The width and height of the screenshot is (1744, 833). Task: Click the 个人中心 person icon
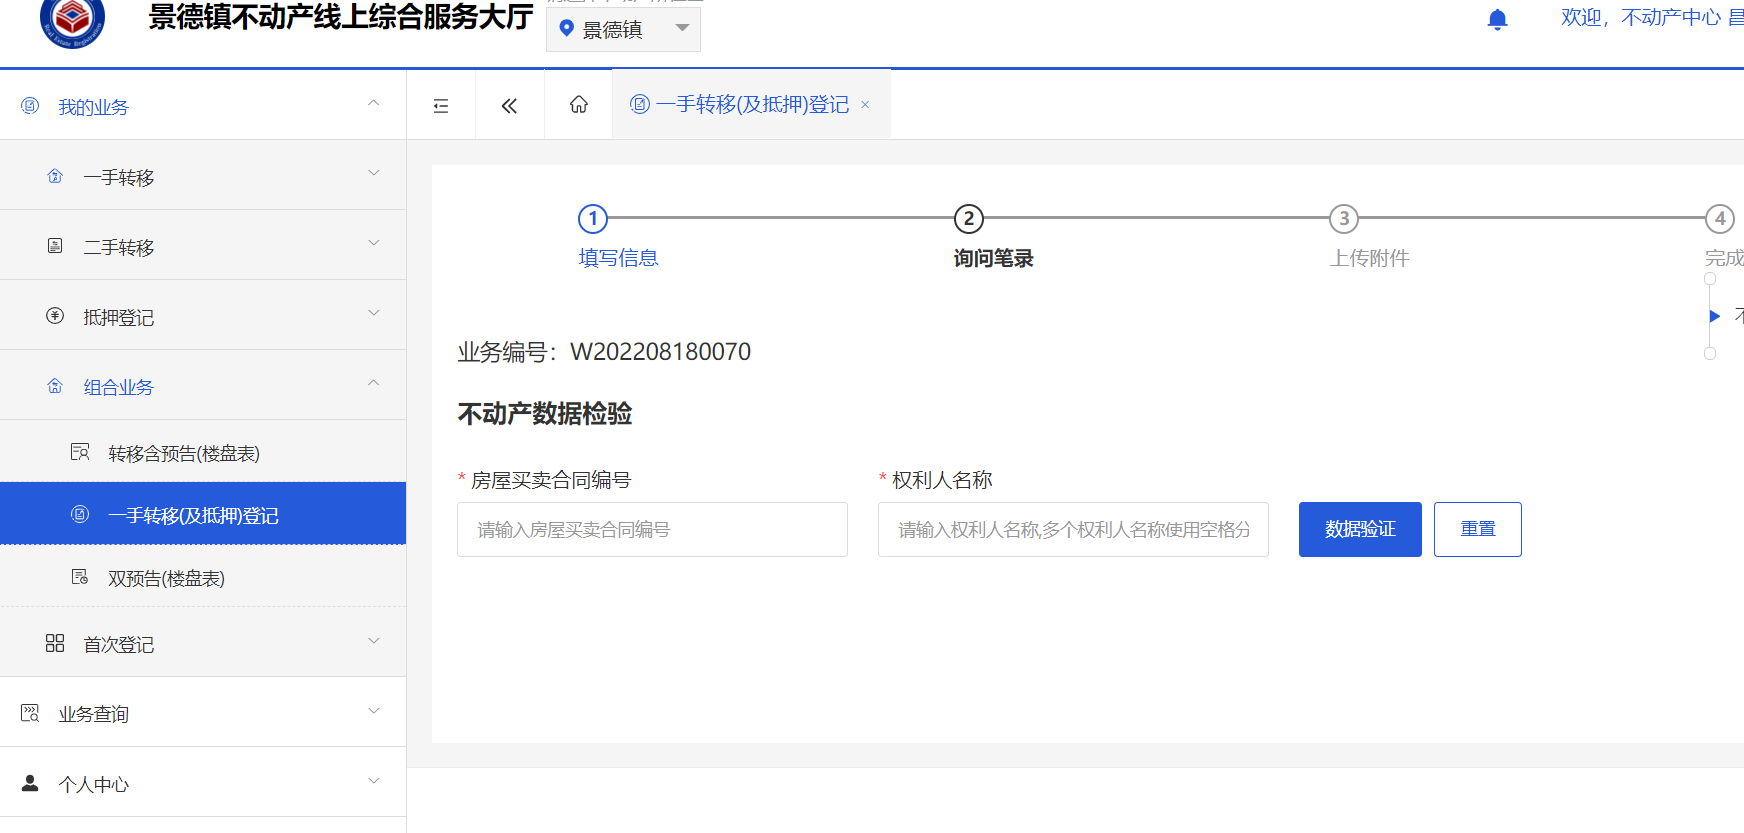pos(30,783)
